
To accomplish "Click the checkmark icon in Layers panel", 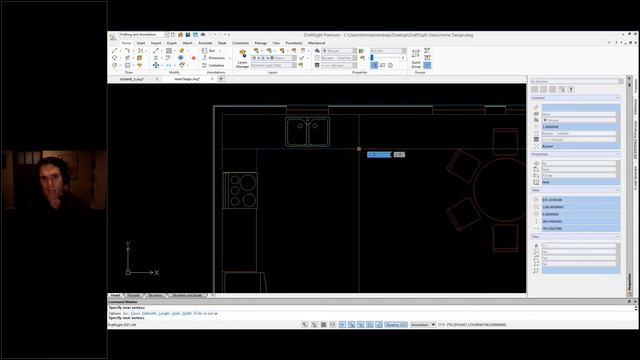I will click(x=302, y=58).
